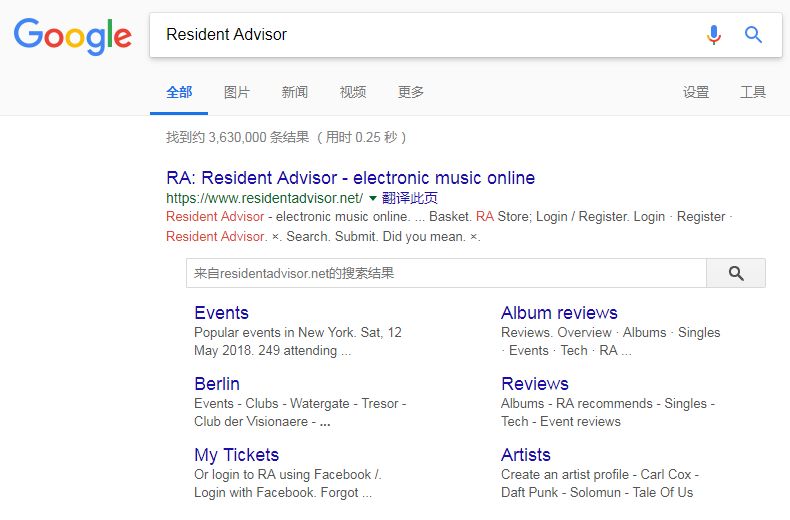790x520 pixels.
Task: Click the microphone voice search icon
Action: point(713,35)
